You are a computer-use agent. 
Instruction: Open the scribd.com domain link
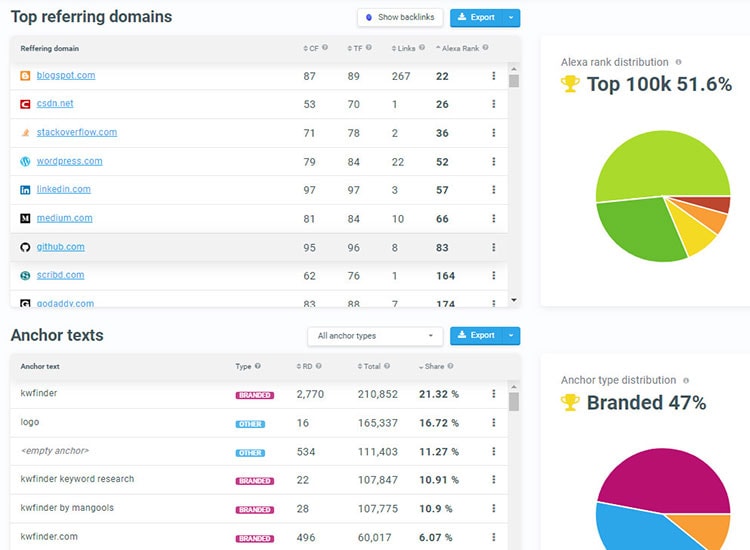coord(60,275)
